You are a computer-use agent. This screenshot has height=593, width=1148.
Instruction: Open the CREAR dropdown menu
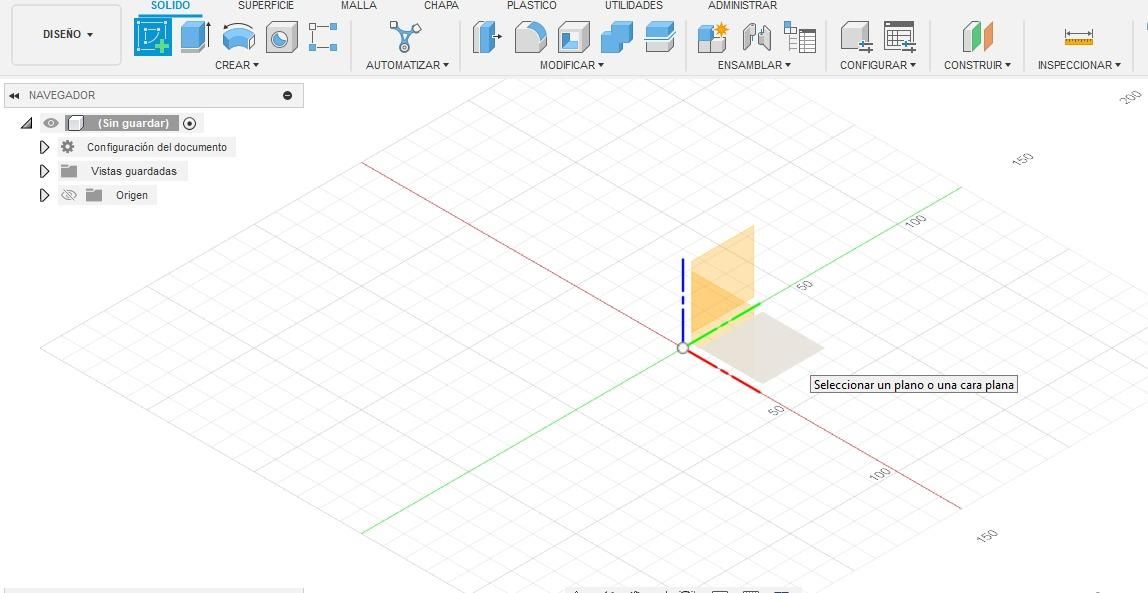[x=237, y=65]
